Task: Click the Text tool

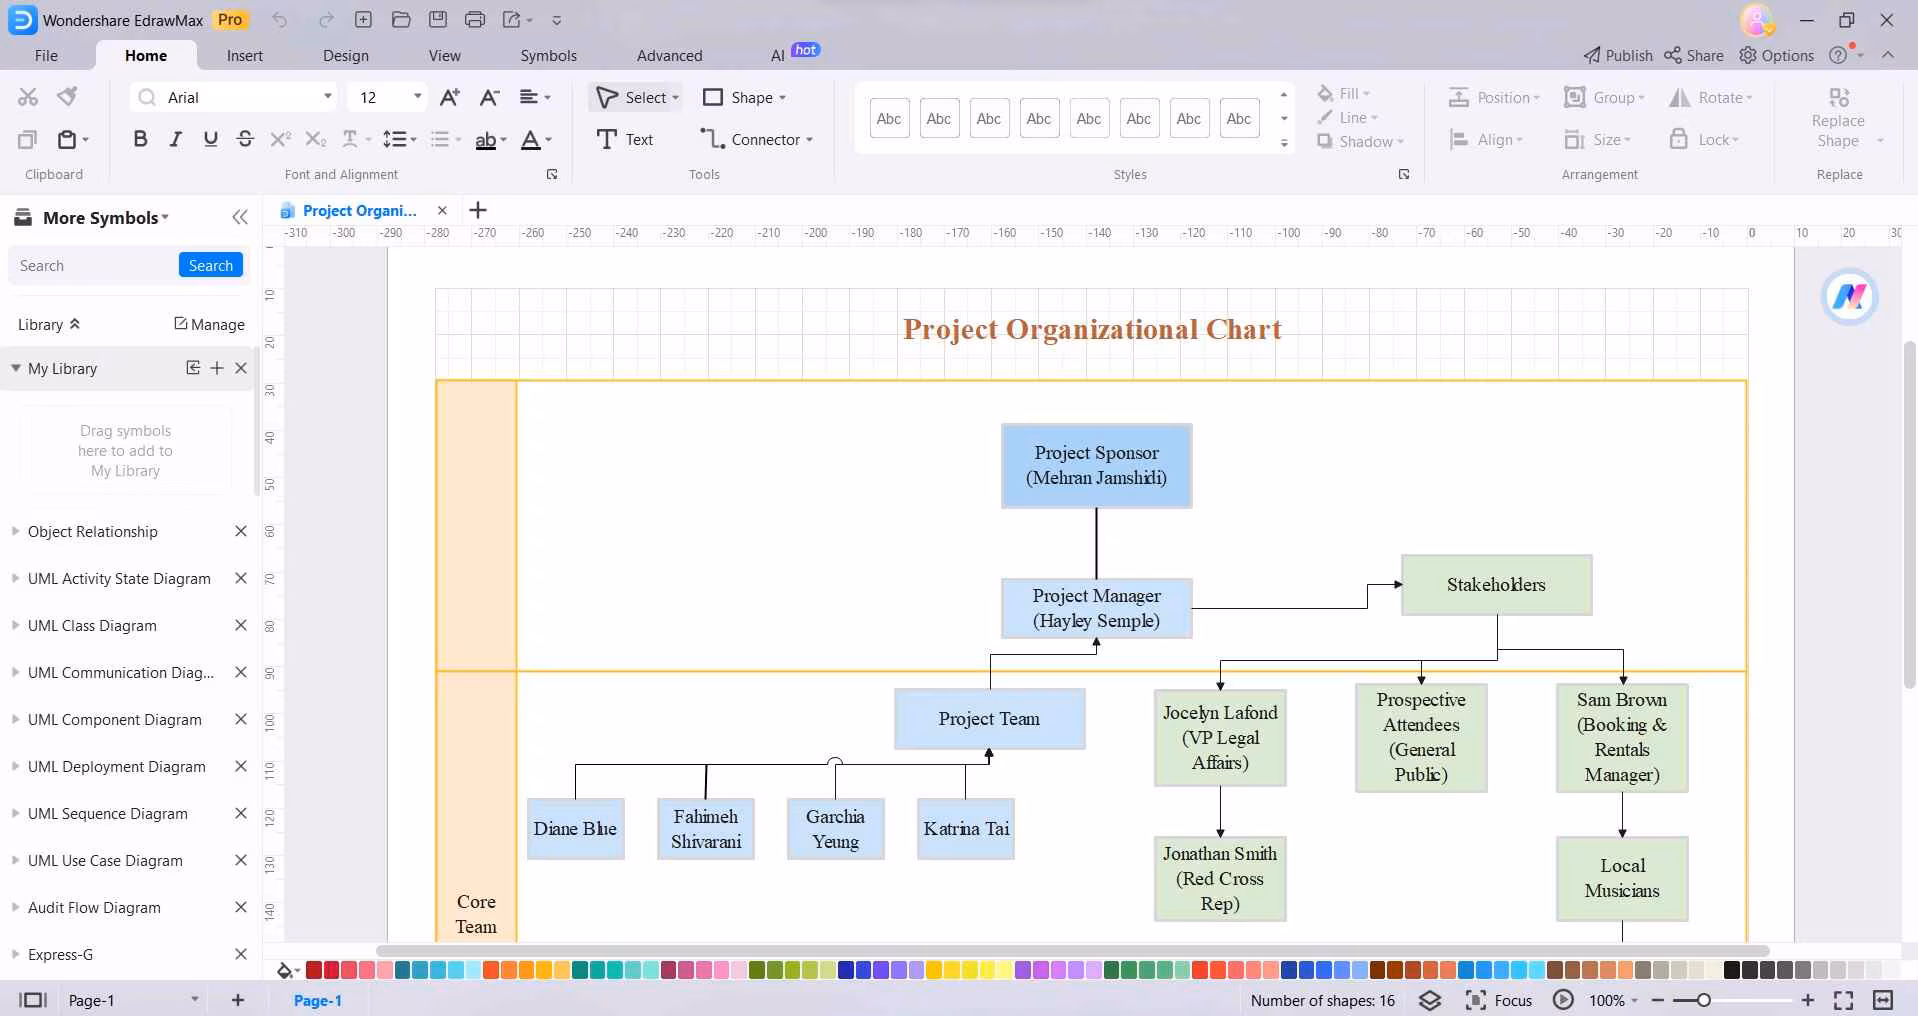Action: [625, 139]
